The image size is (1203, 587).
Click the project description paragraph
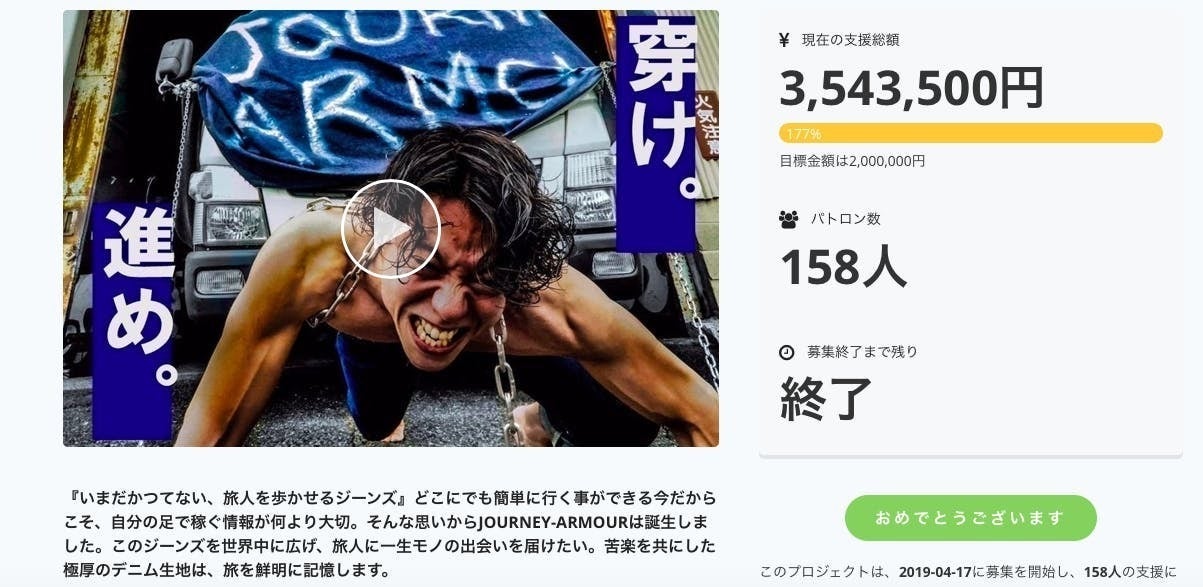[389, 533]
